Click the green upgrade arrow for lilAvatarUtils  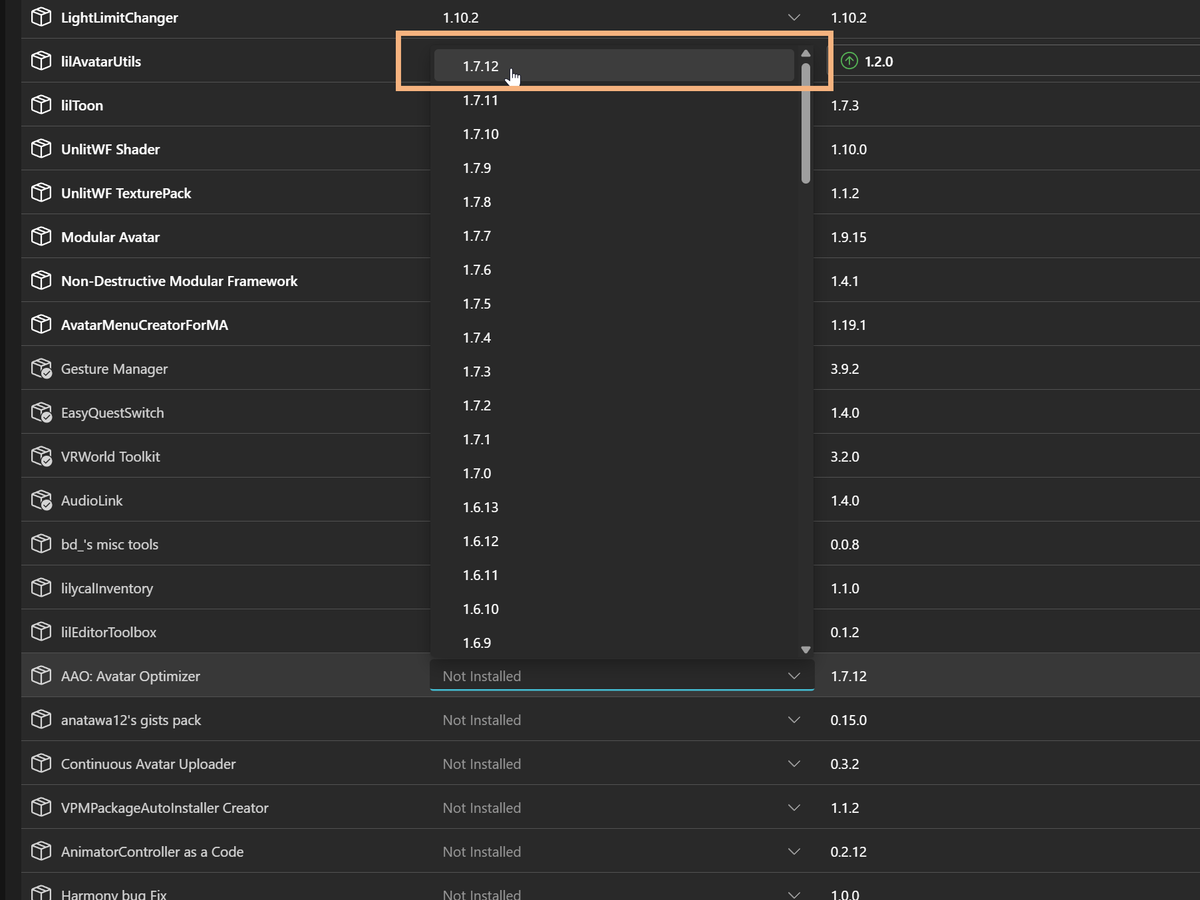(x=849, y=61)
